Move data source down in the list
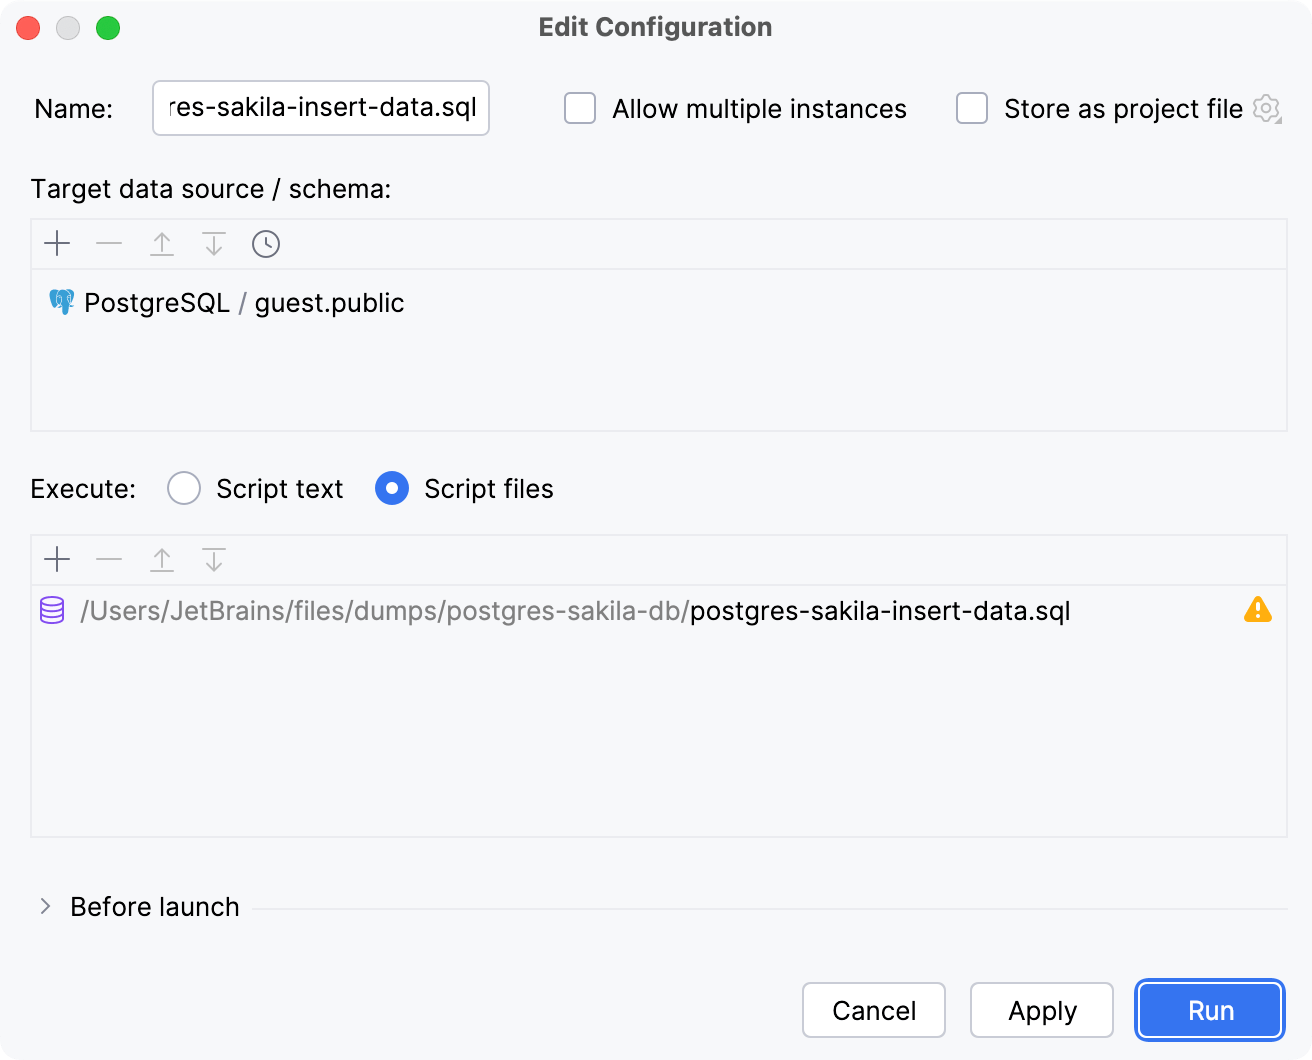 (213, 243)
